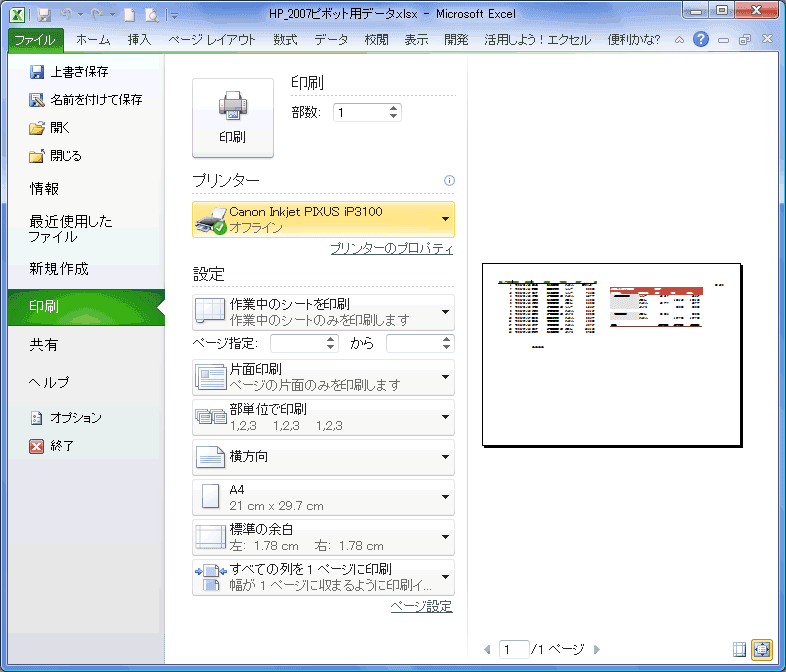Go to previous page arrow in preview
Viewport: 786px width, 672px height.
[487, 649]
